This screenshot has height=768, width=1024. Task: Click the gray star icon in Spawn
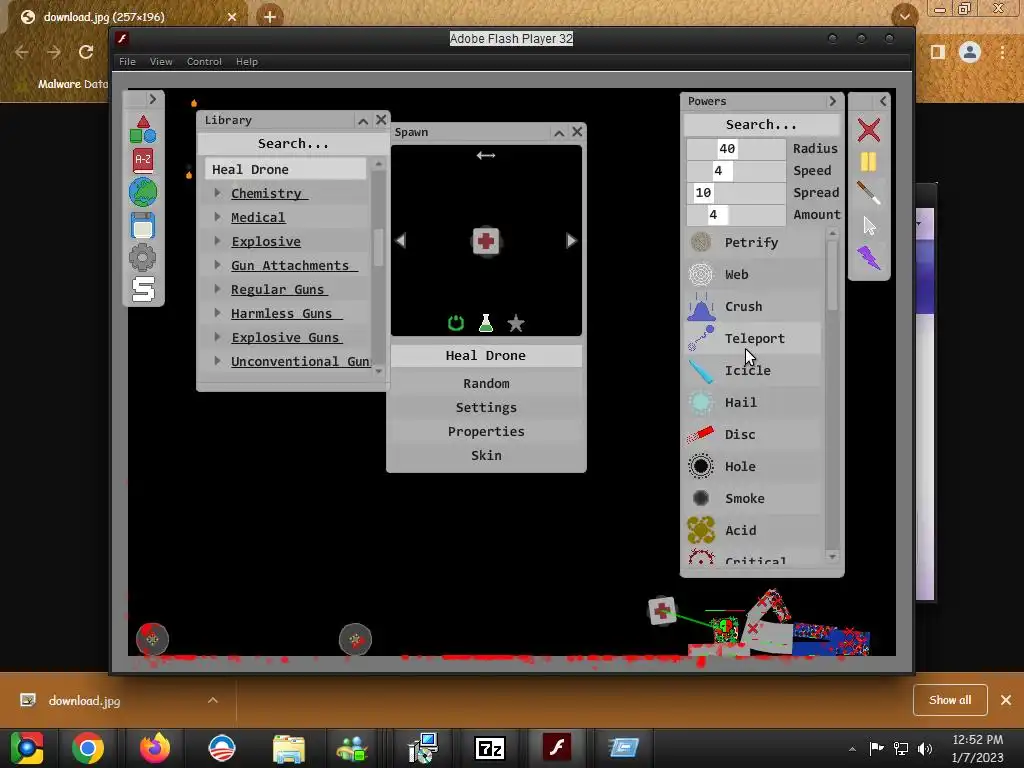pyautogui.click(x=516, y=323)
